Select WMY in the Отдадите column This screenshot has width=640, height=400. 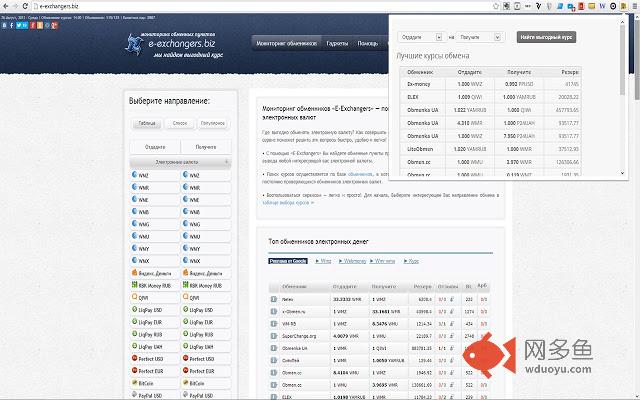pyautogui.click(x=154, y=249)
